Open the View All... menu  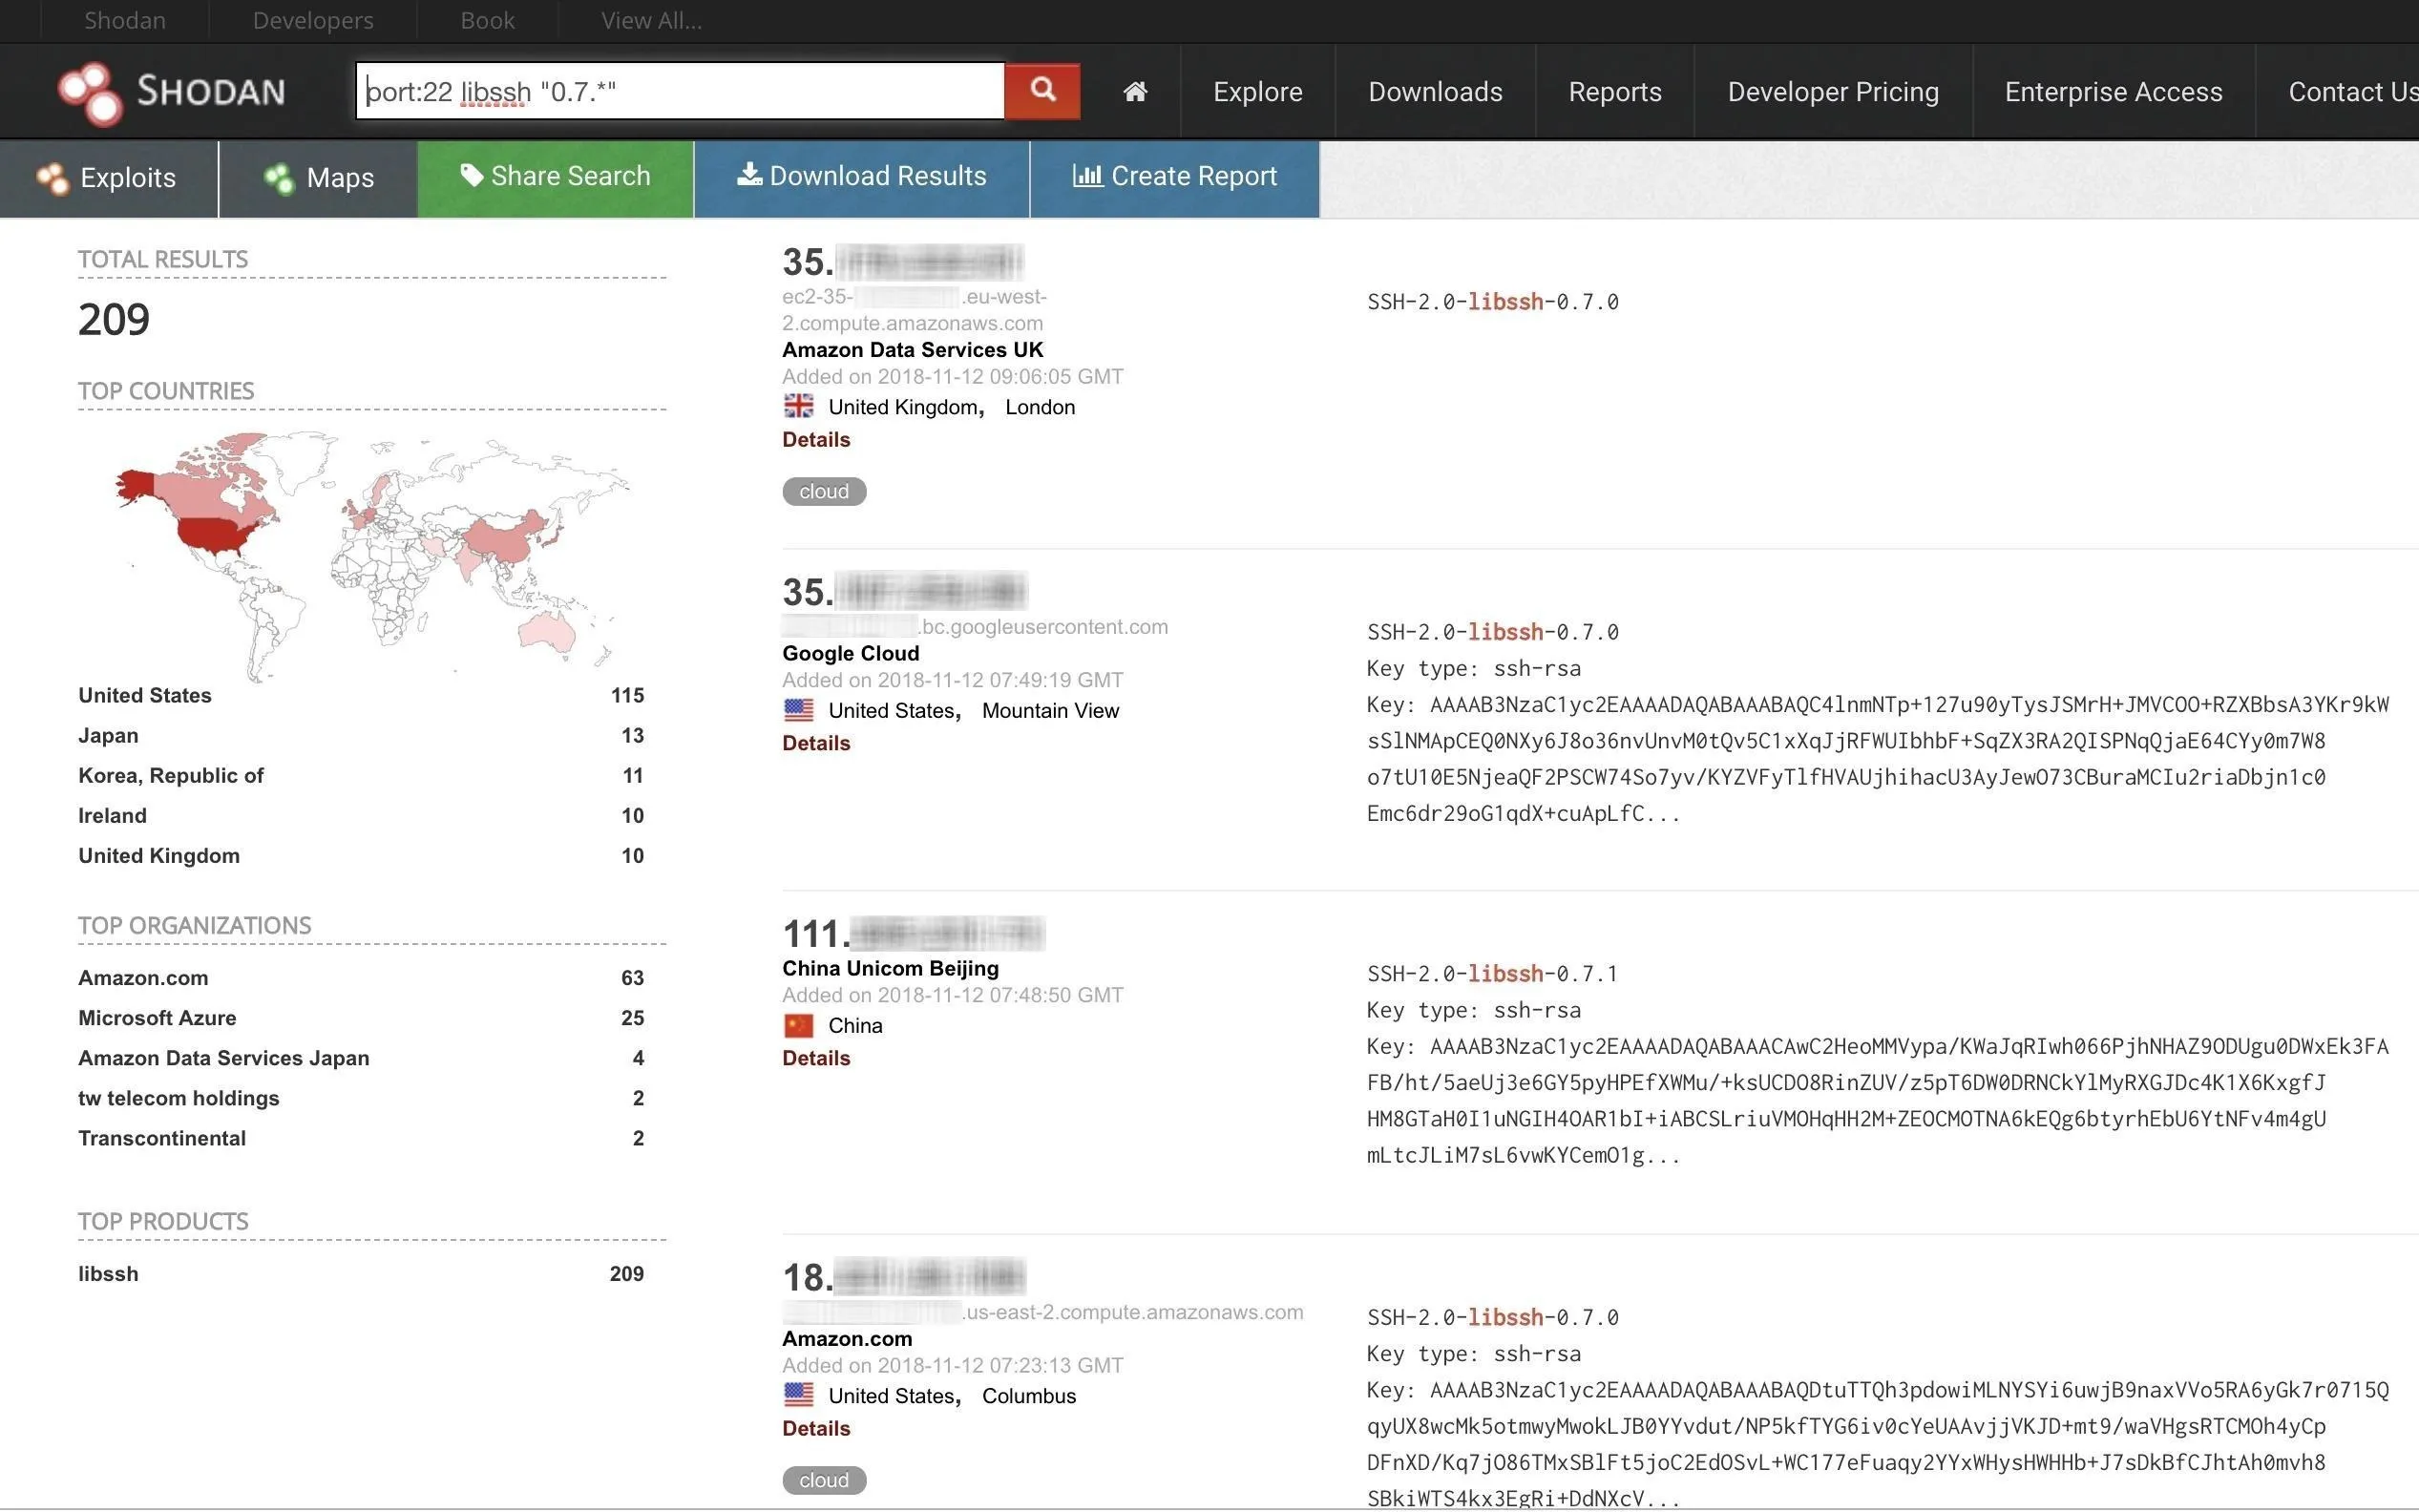click(x=651, y=20)
